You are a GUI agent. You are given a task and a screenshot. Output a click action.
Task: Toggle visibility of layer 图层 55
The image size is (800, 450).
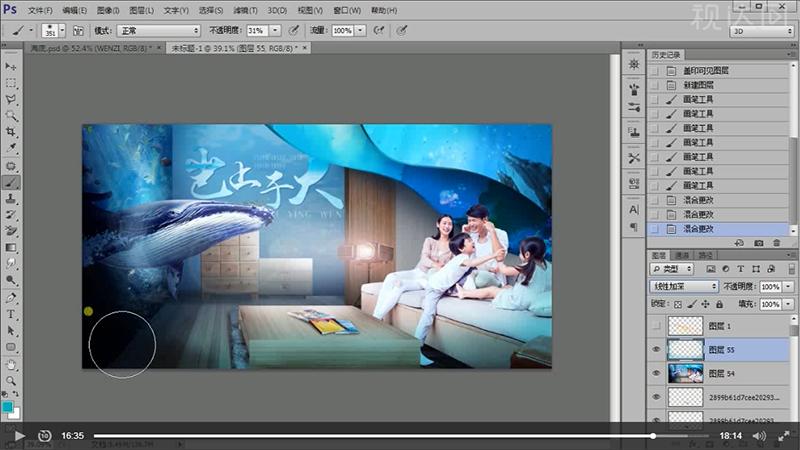tap(657, 349)
